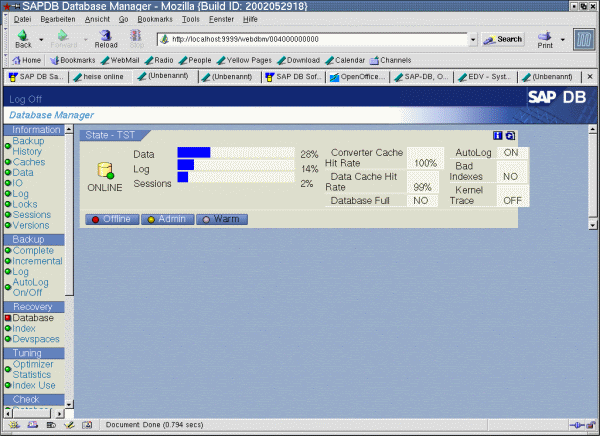Click the Print toolbar icon
The height and width of the screenshot is (436, 600).
545,38
